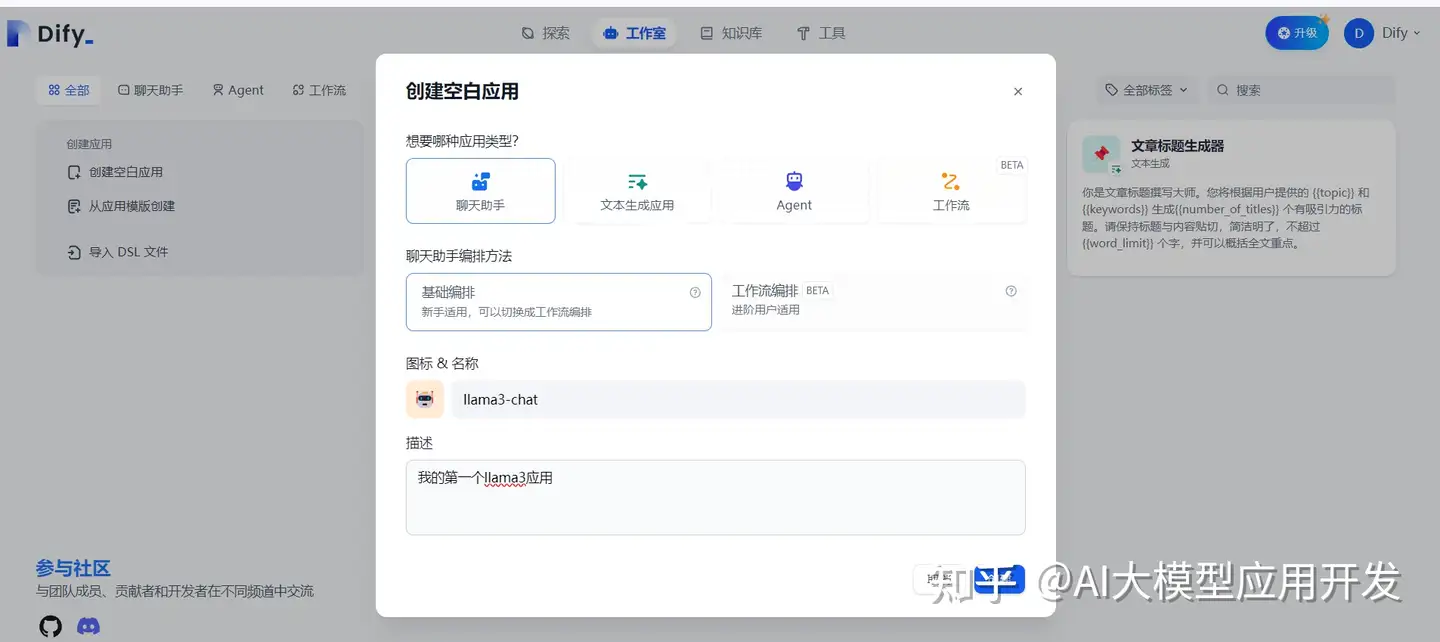Focus the 搜索 search field
The image size is (1440, 642).
click(1301, 90)
